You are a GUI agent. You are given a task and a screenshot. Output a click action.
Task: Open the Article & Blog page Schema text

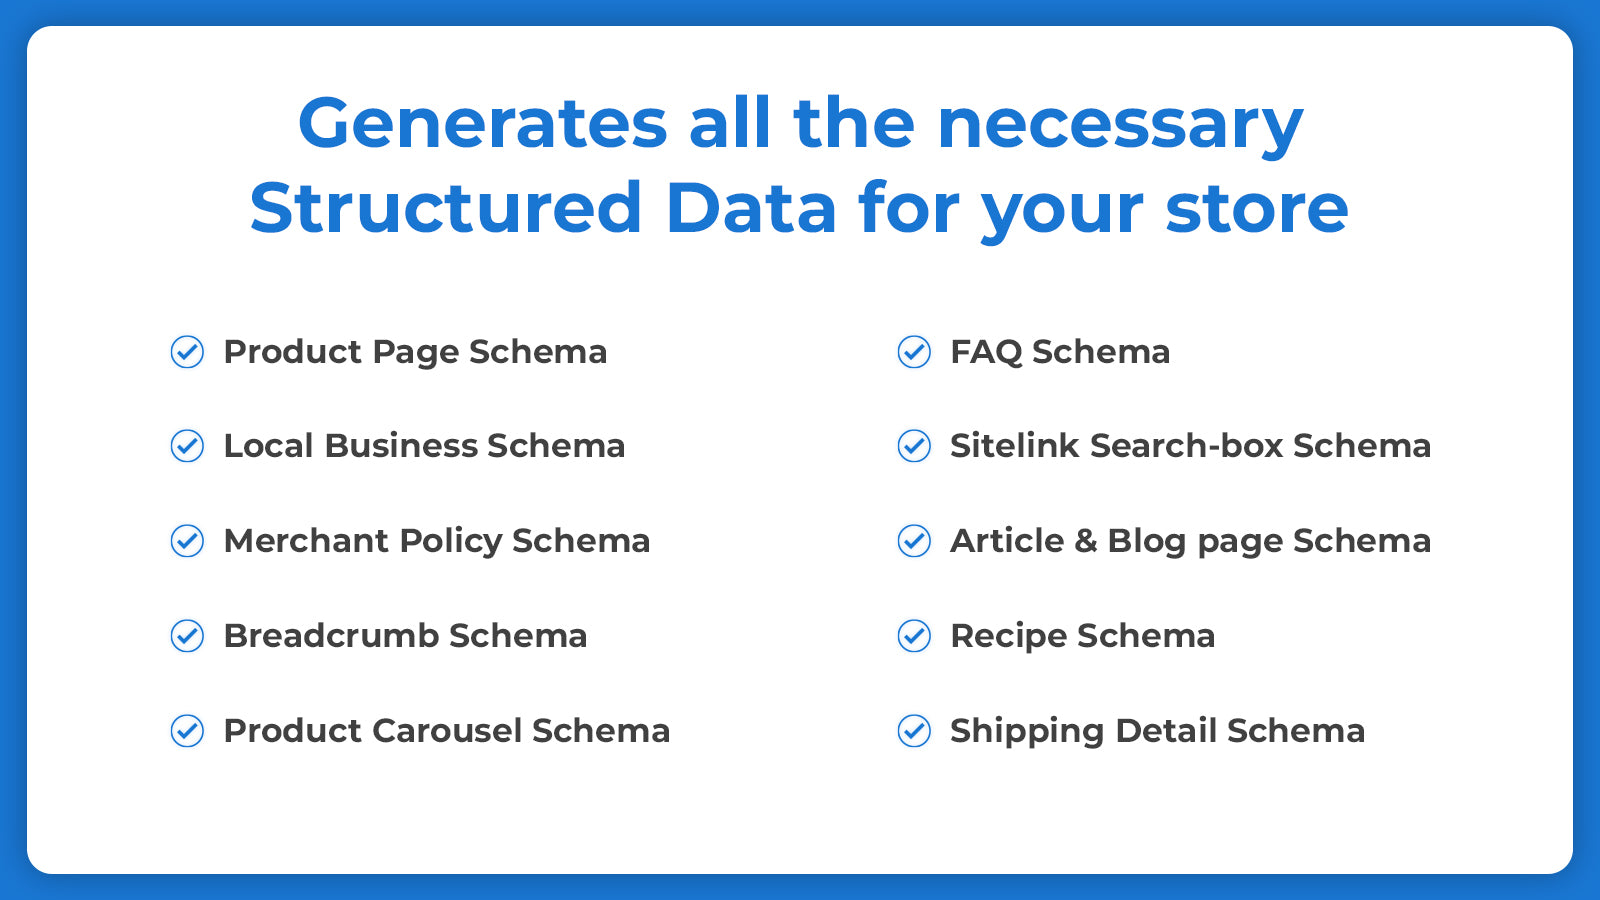[x=1190, y=541]
